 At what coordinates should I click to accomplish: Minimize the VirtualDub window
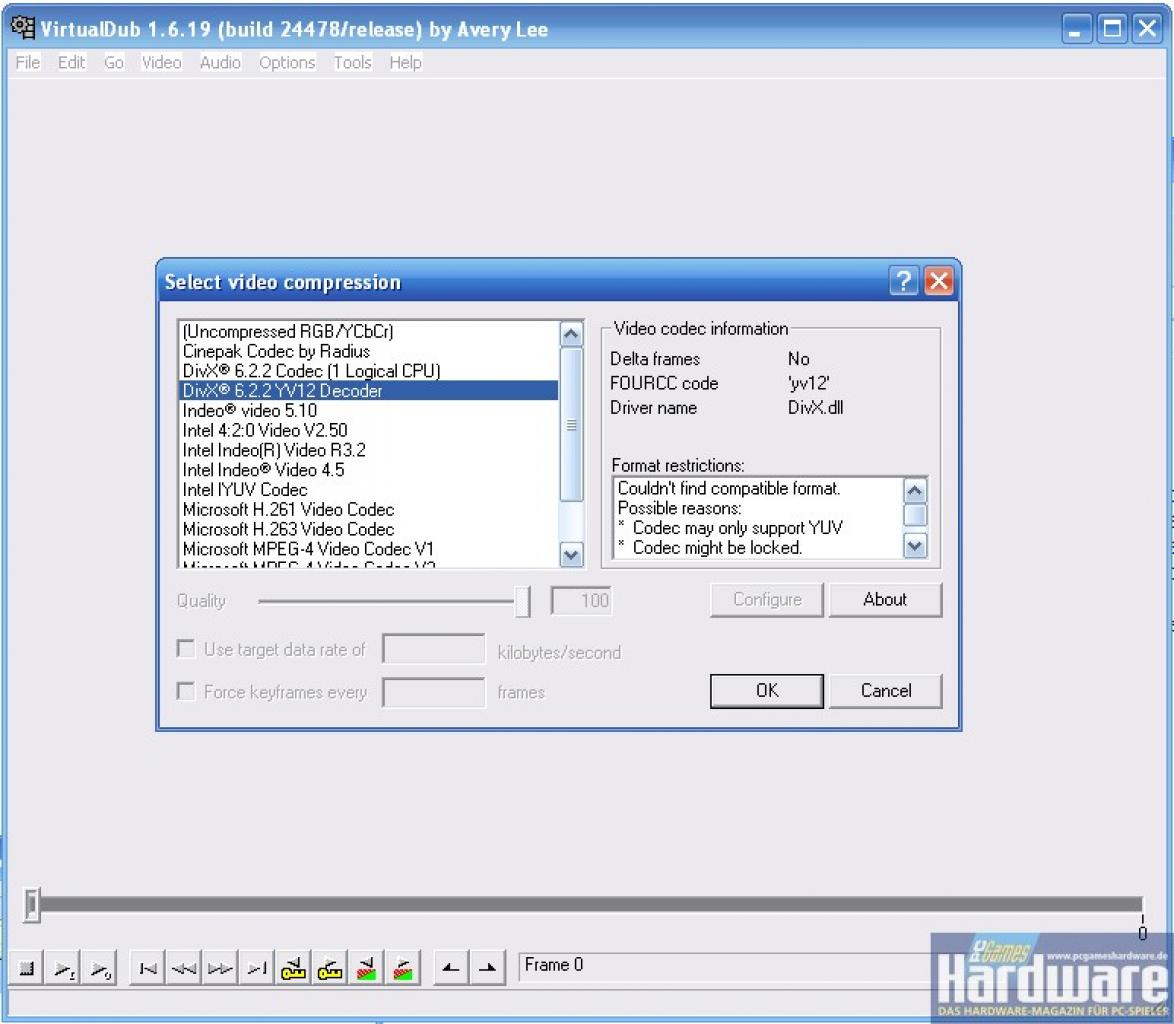point(1076,29)
